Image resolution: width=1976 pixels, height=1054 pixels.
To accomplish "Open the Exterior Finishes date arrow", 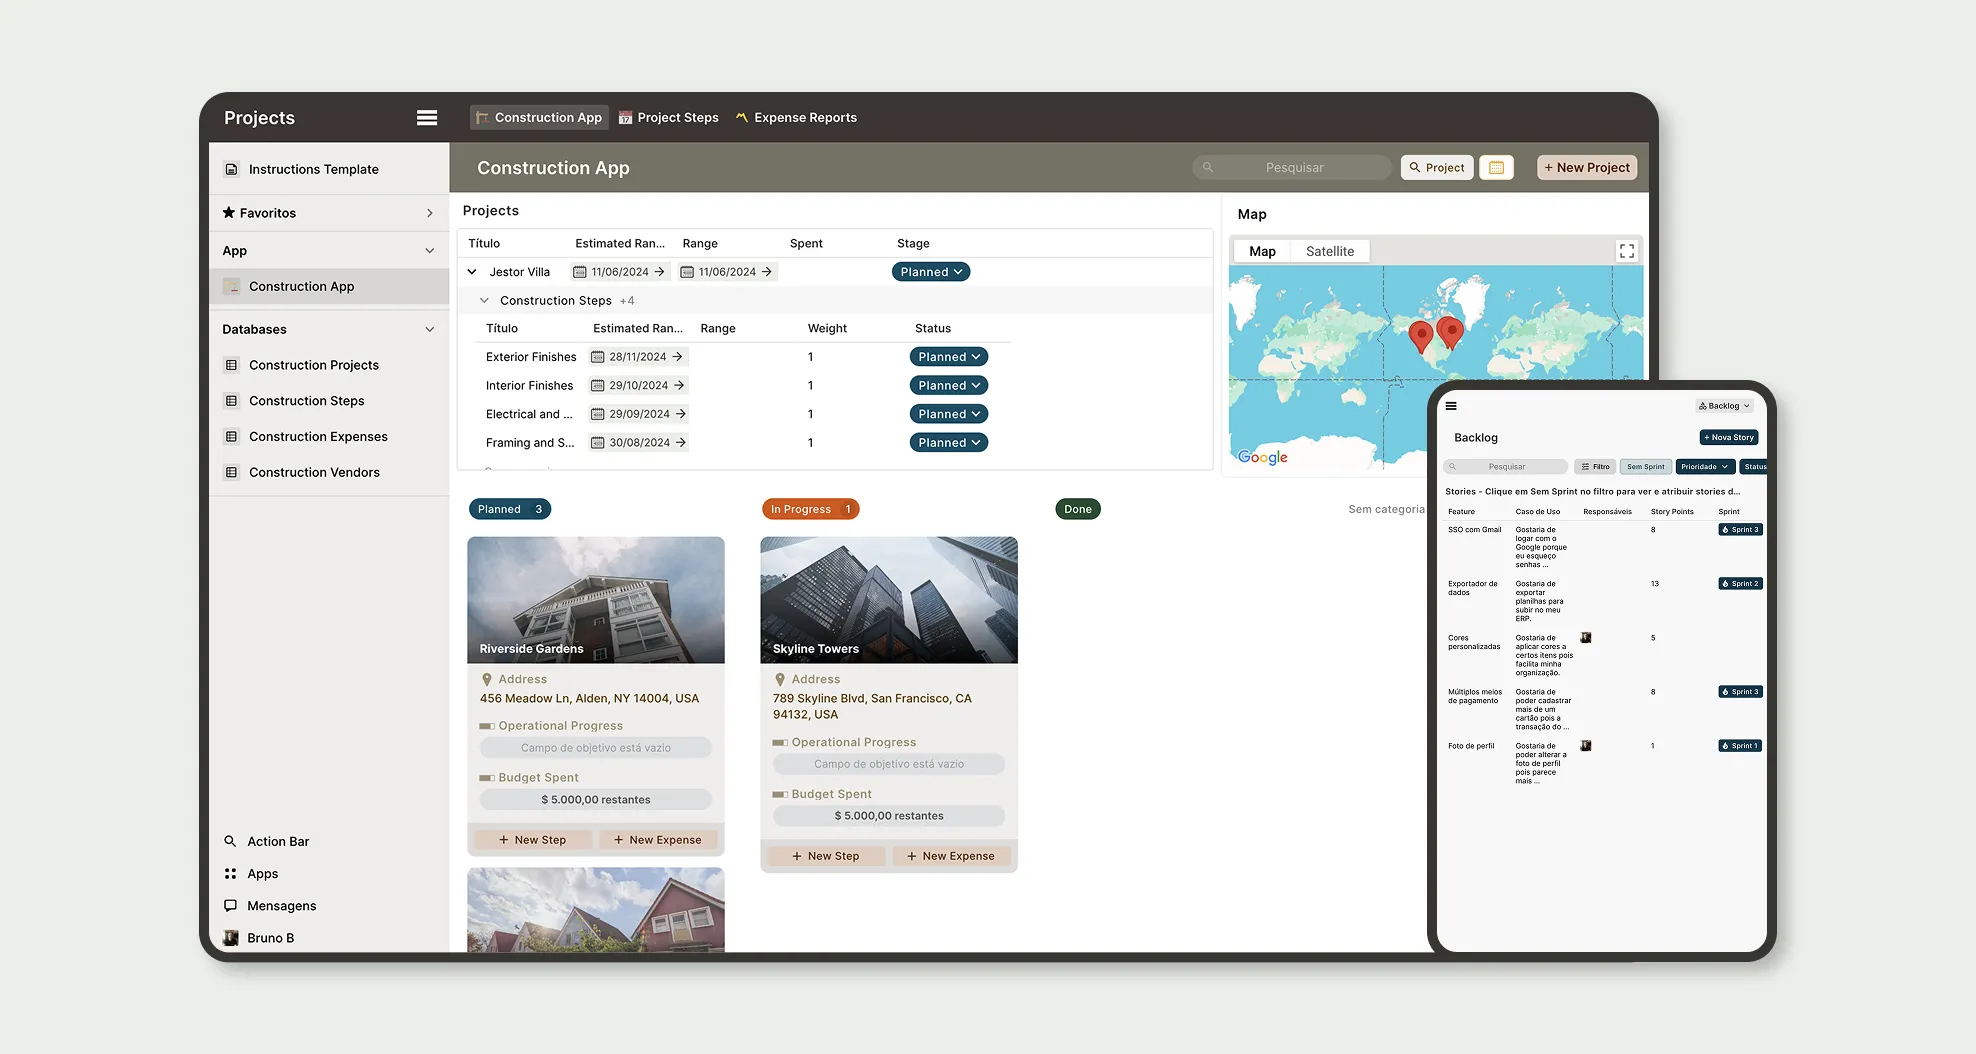I will click(677, 357).
